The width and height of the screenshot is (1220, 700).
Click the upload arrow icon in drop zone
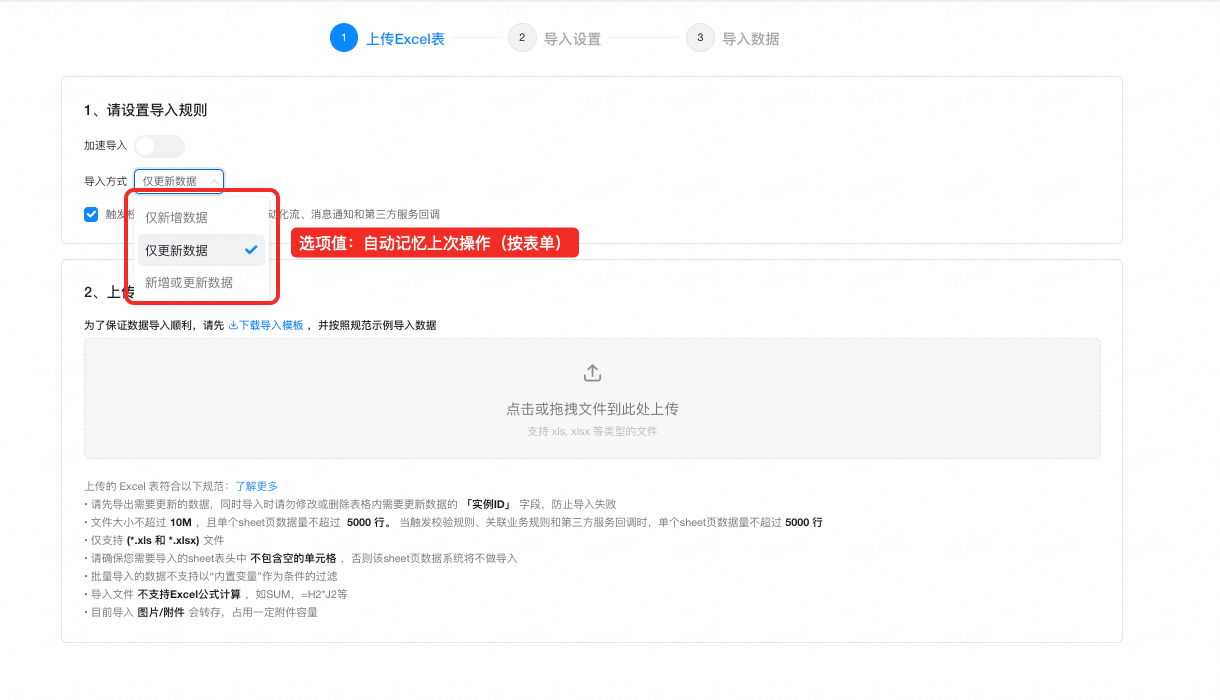point(592,373)
